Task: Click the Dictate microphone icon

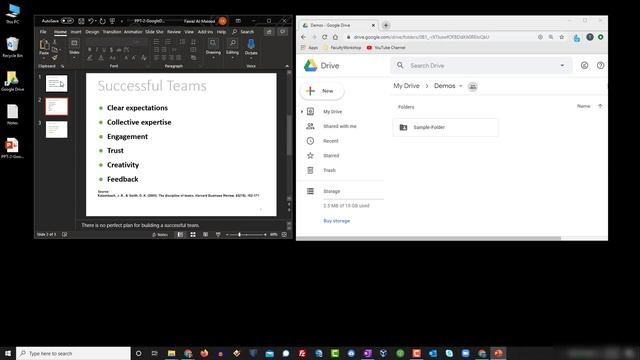Action: click(x=251, y=44)
